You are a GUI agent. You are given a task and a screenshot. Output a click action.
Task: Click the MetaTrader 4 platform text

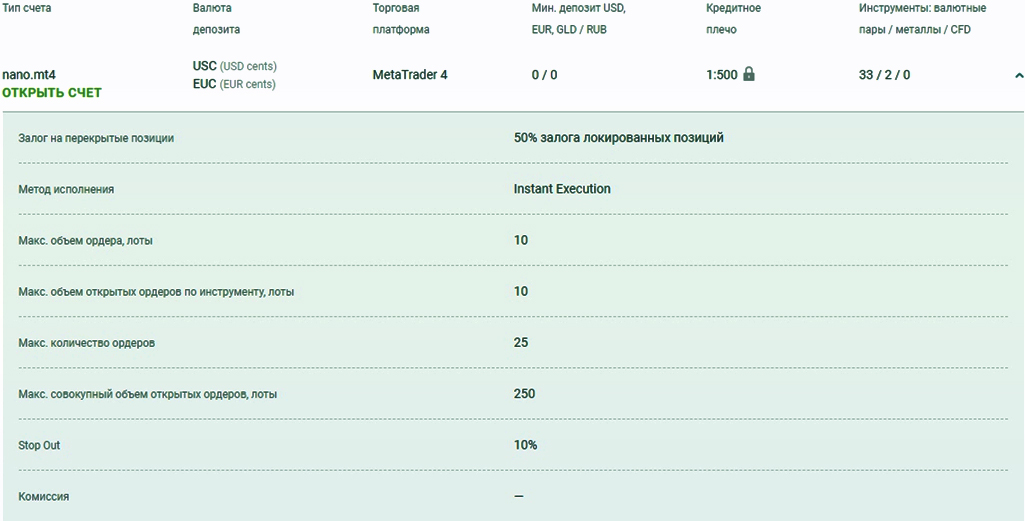(410, 75)
